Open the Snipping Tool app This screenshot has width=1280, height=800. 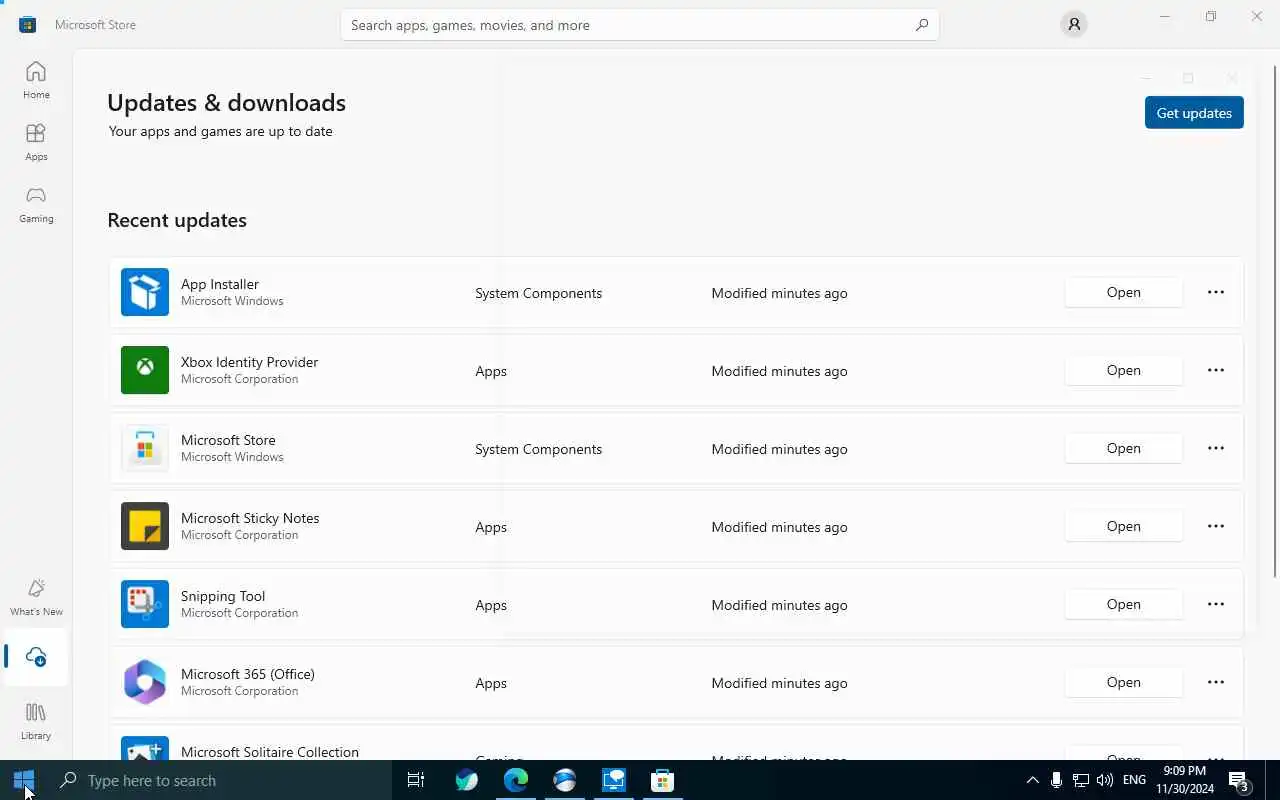tap(1123, 604)
